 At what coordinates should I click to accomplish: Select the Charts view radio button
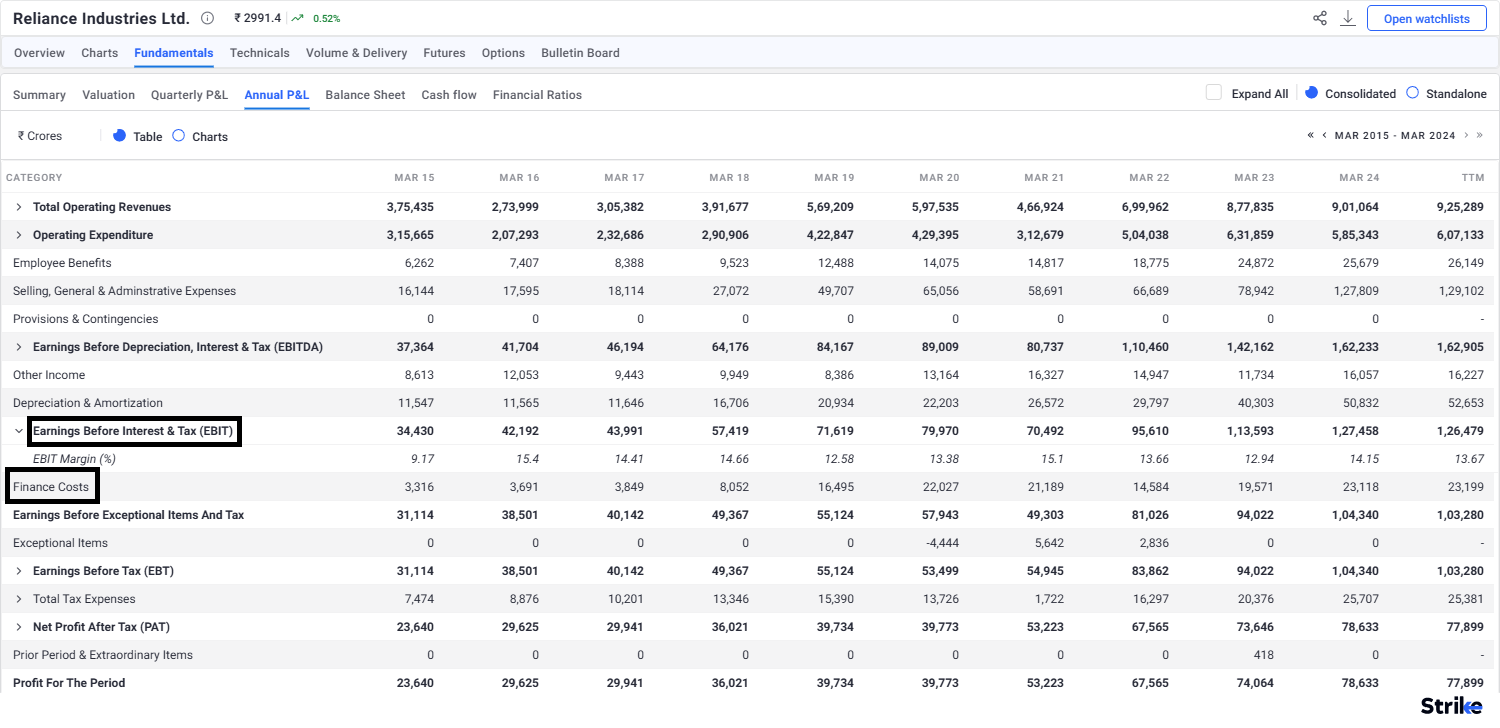178,136
